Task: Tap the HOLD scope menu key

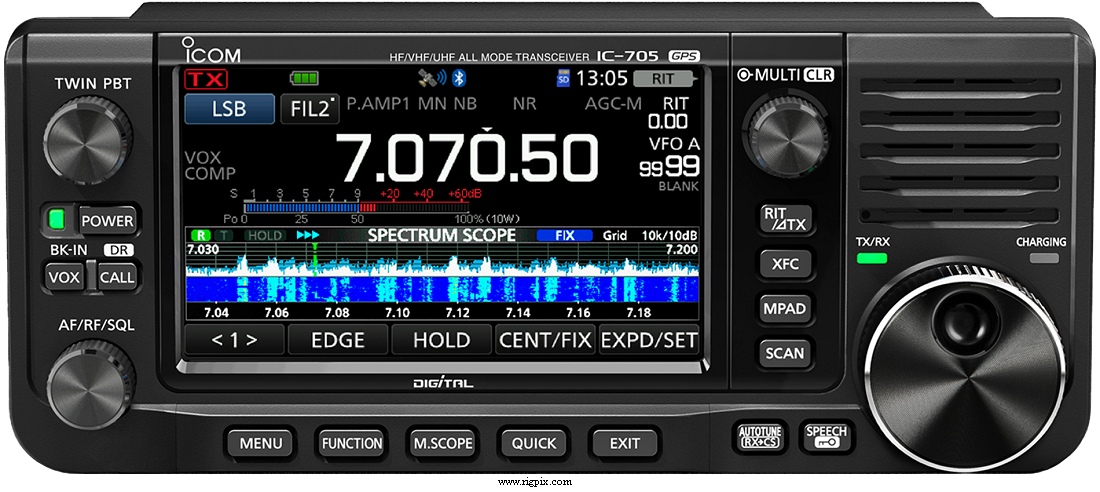Action: point(441,340)
